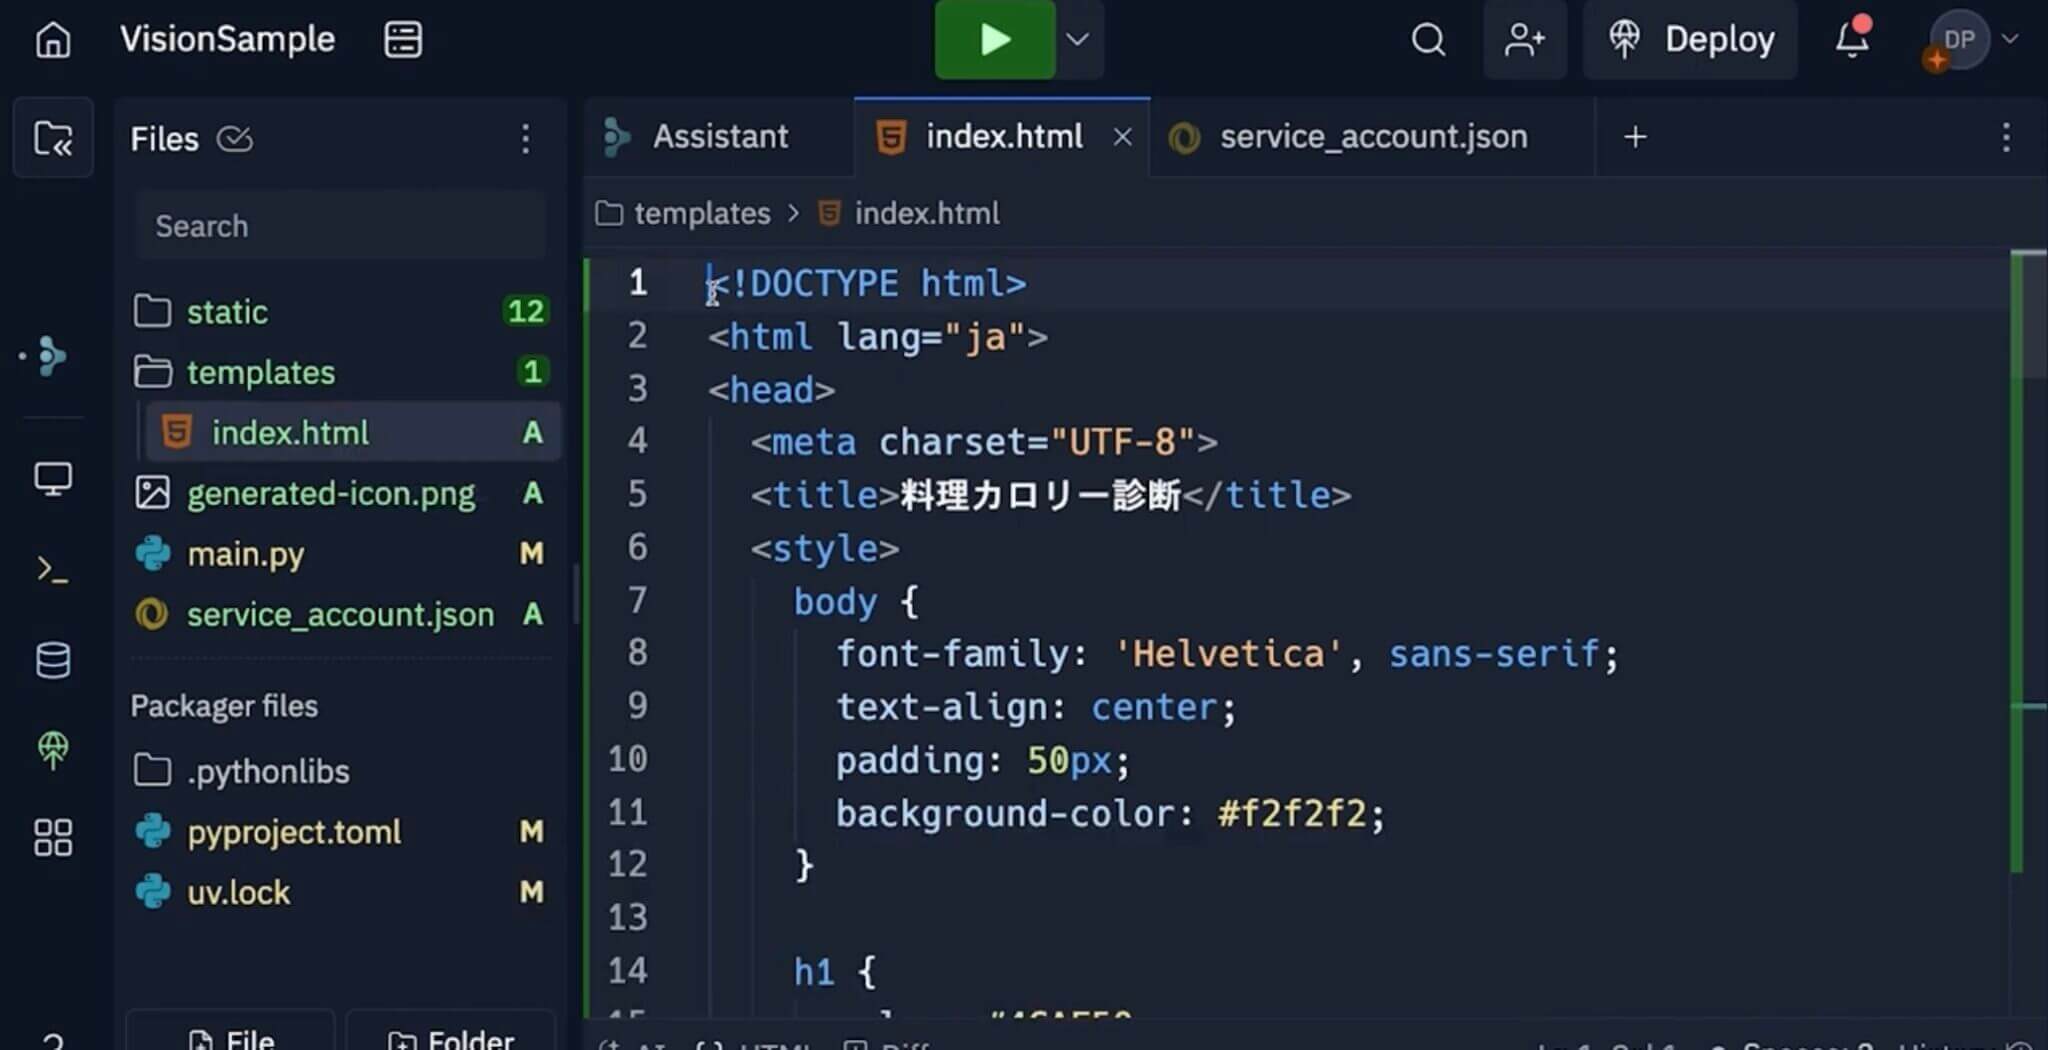The height and width of the screenshot is (1050, 2048).
Task: Close the index.html tab
Action: 1123,137
